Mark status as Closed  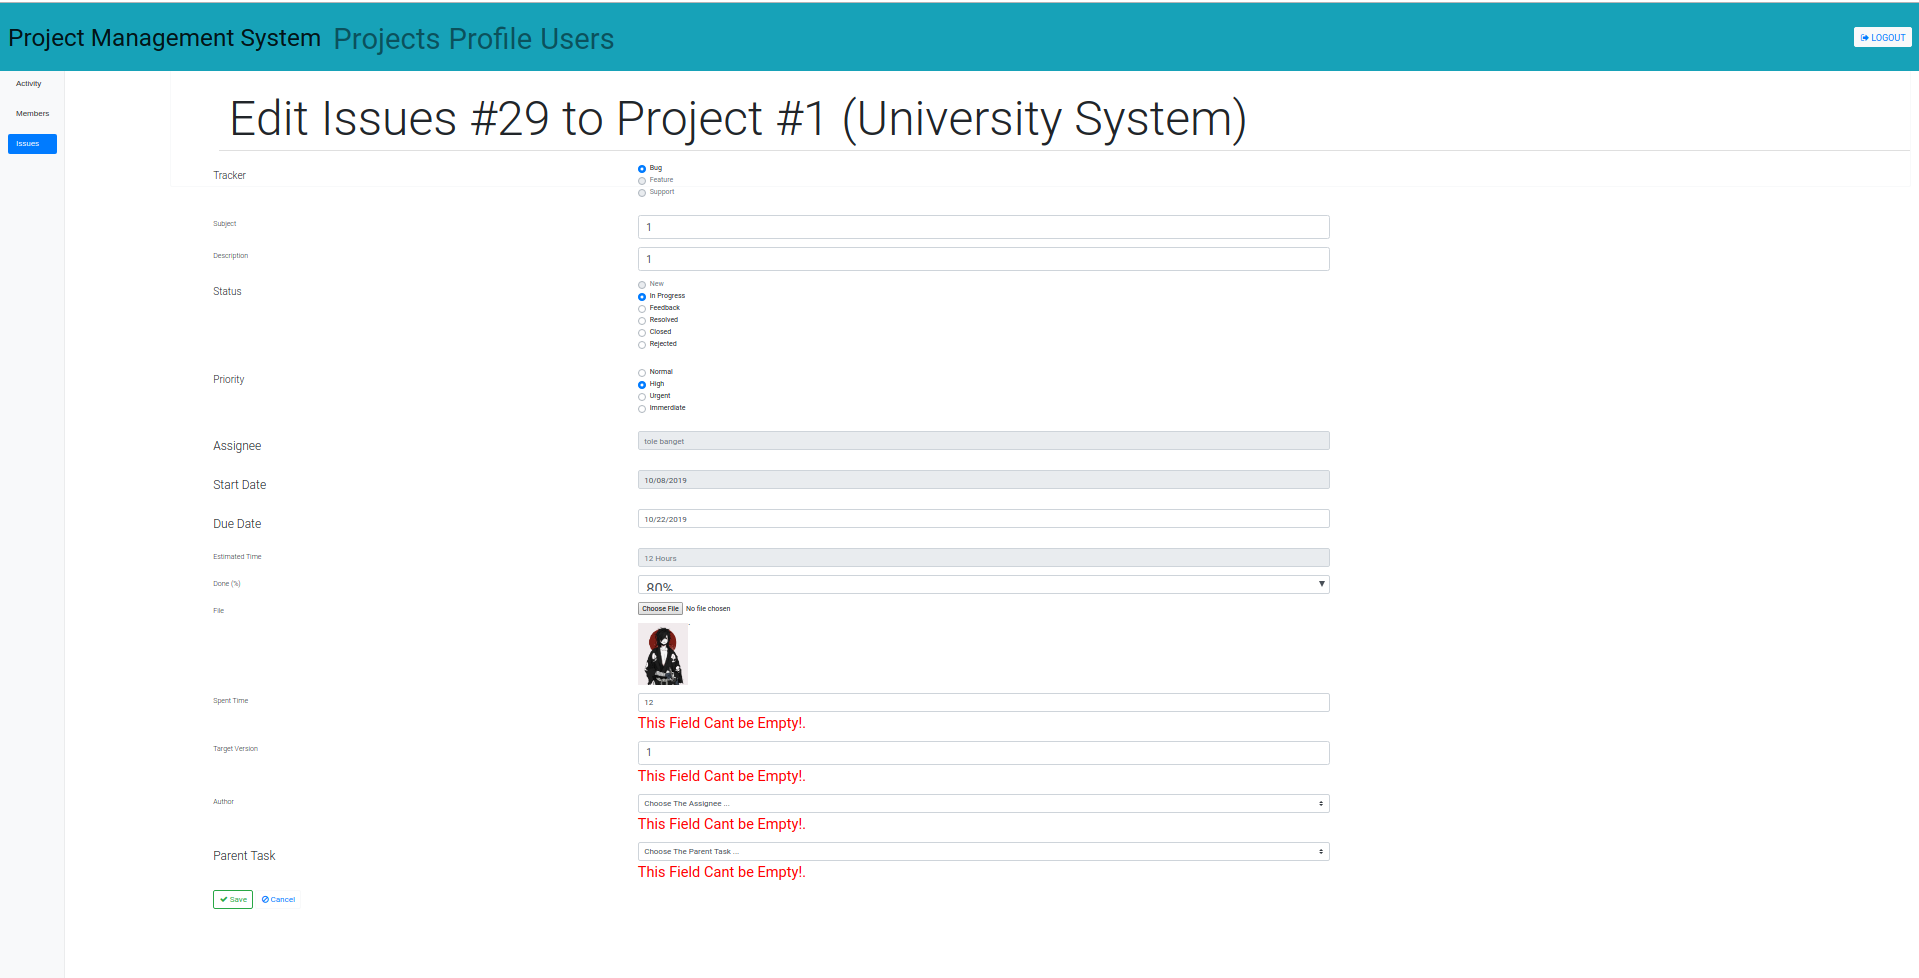coord(642,333)
